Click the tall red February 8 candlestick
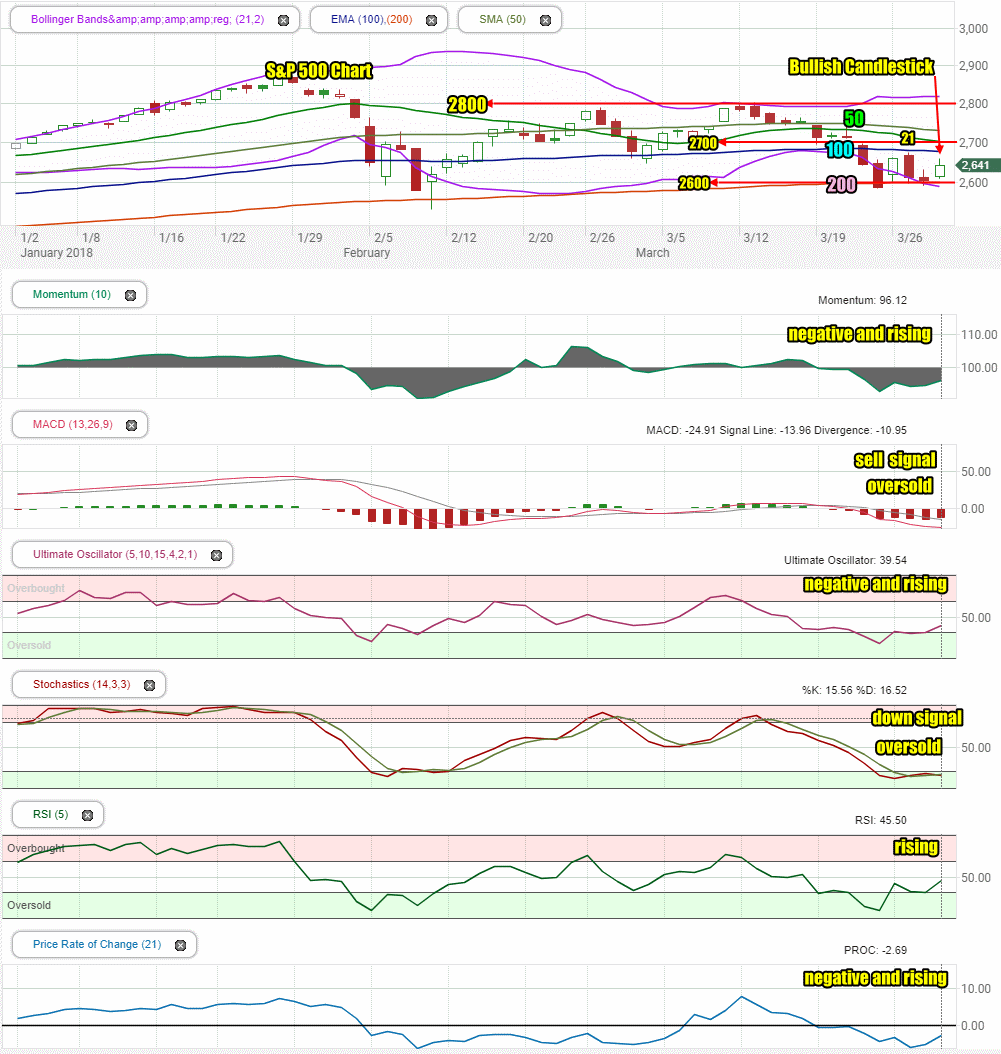1001x1054 pixels. click(x=416, y=169)
